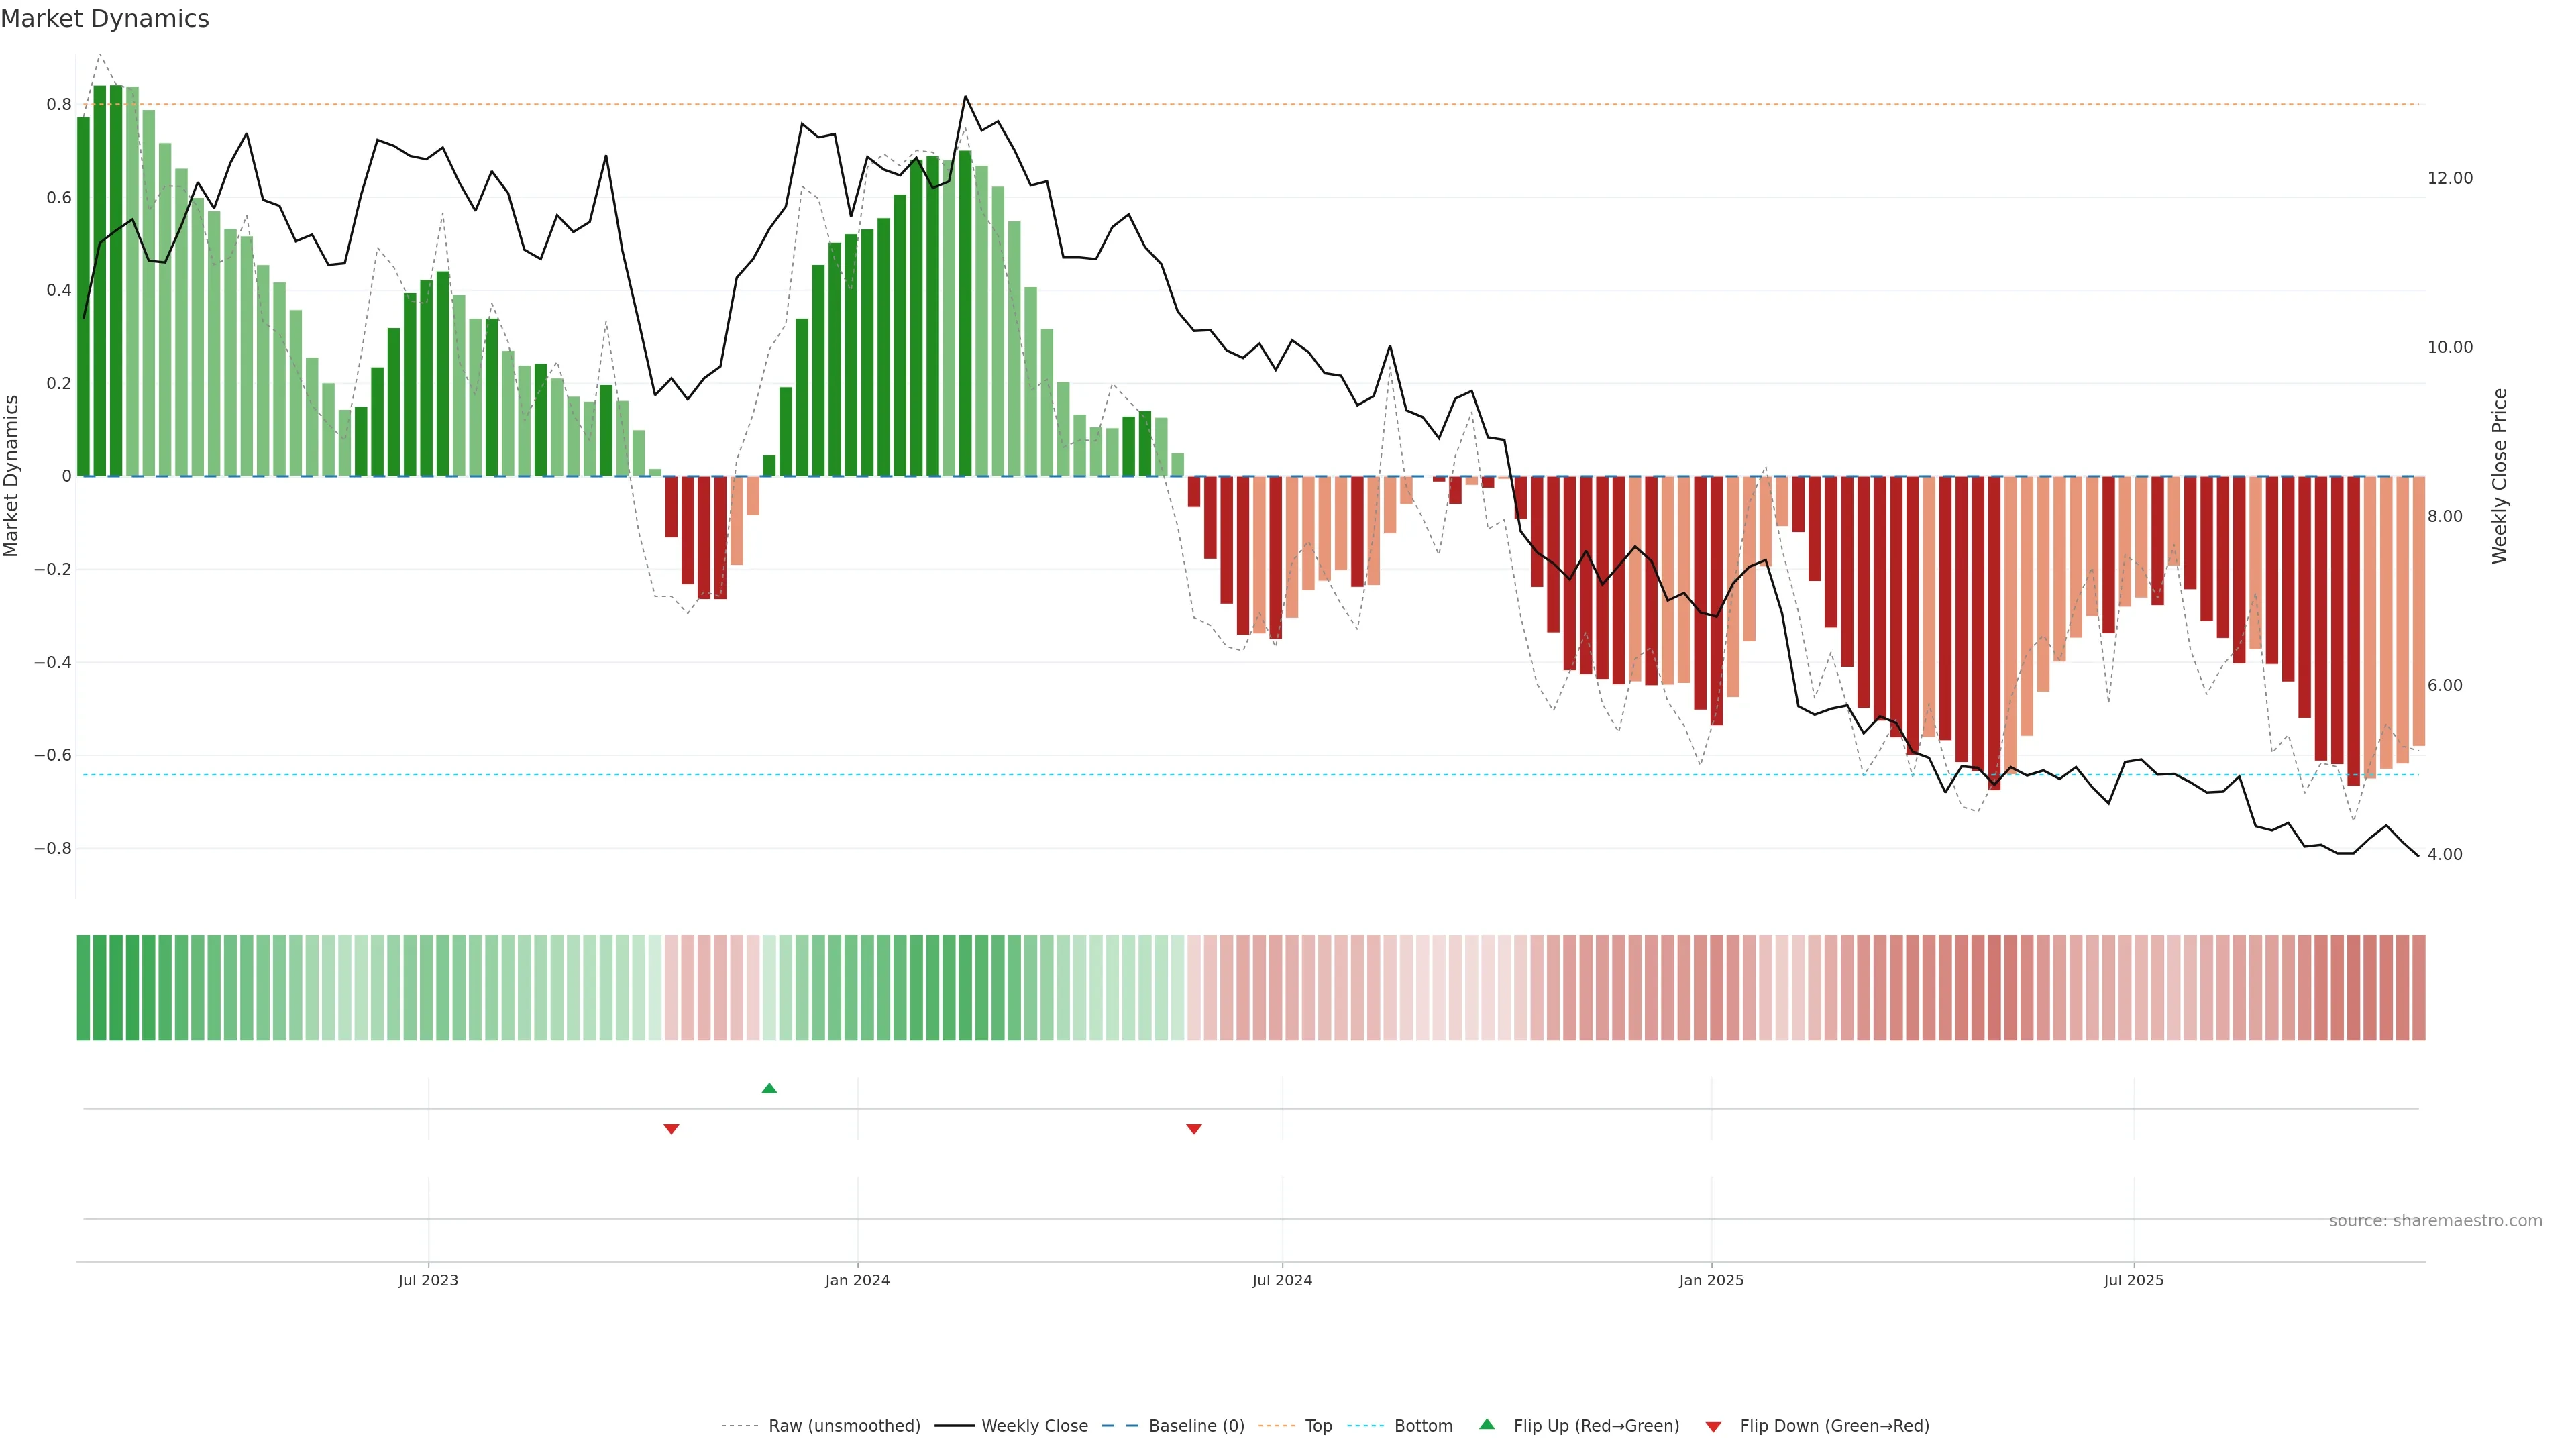Click the Flip Up legend triangle icon
Screen dimensions: 2576x1449
(1487, 1424)
